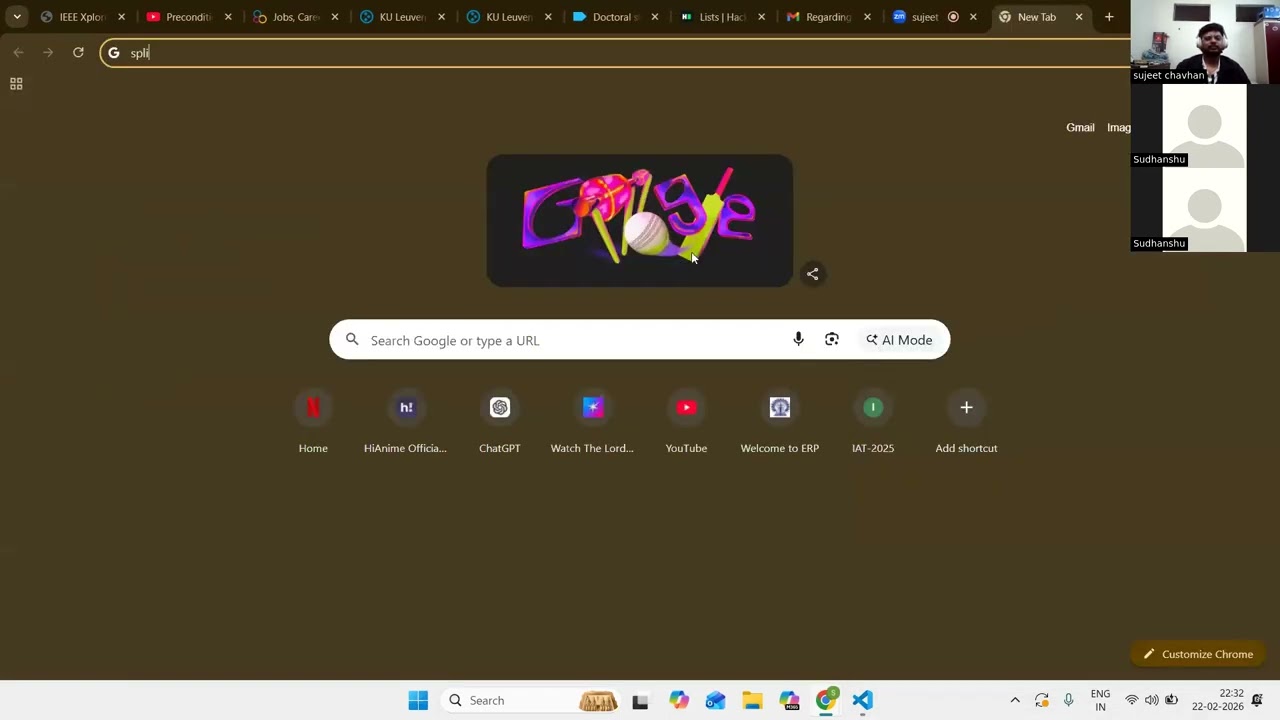Open Task View on the taskbar

tap(640, 700)
